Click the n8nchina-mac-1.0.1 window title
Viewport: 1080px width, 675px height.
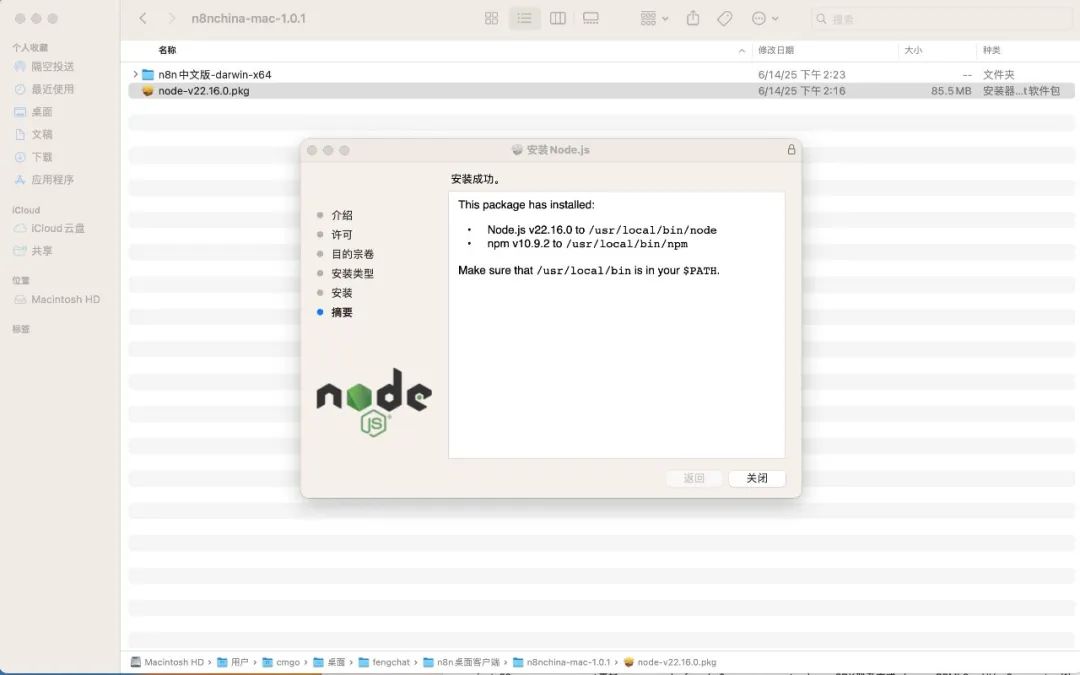[x=249, y=19]
